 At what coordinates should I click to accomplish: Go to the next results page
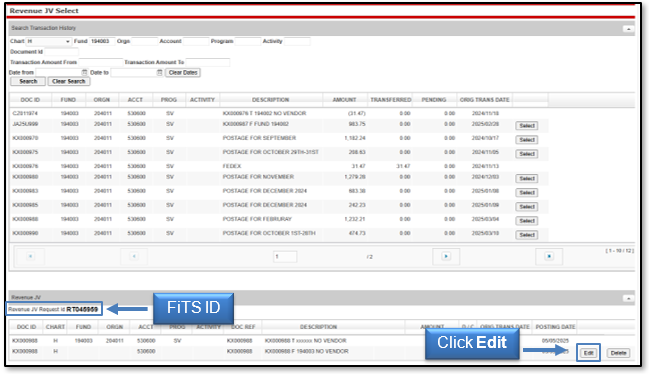point(446,257)
